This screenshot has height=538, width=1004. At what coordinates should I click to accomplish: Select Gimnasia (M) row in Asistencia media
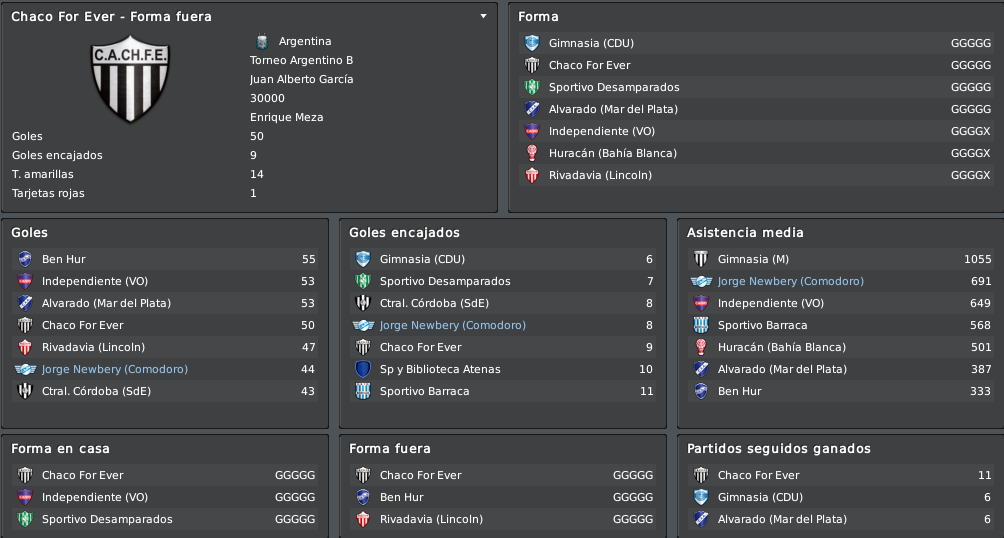[841, 259]
